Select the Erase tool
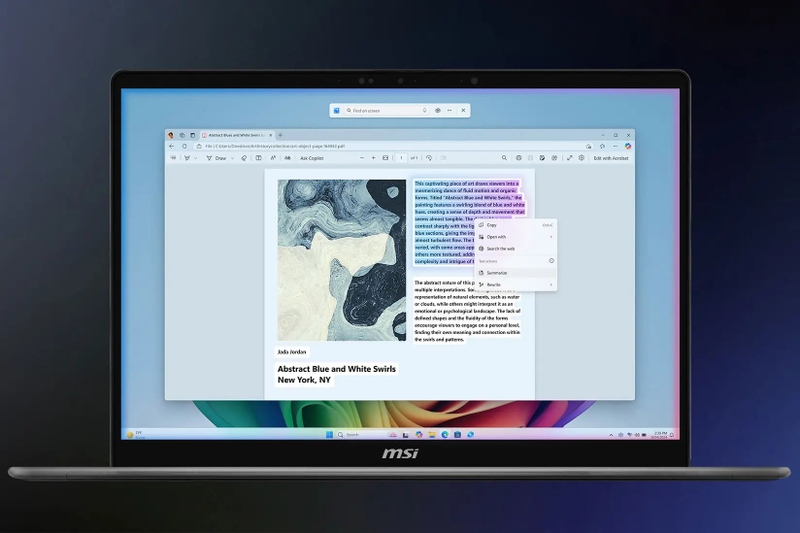The width and height of the screenshot is (800, 533). 244,158
